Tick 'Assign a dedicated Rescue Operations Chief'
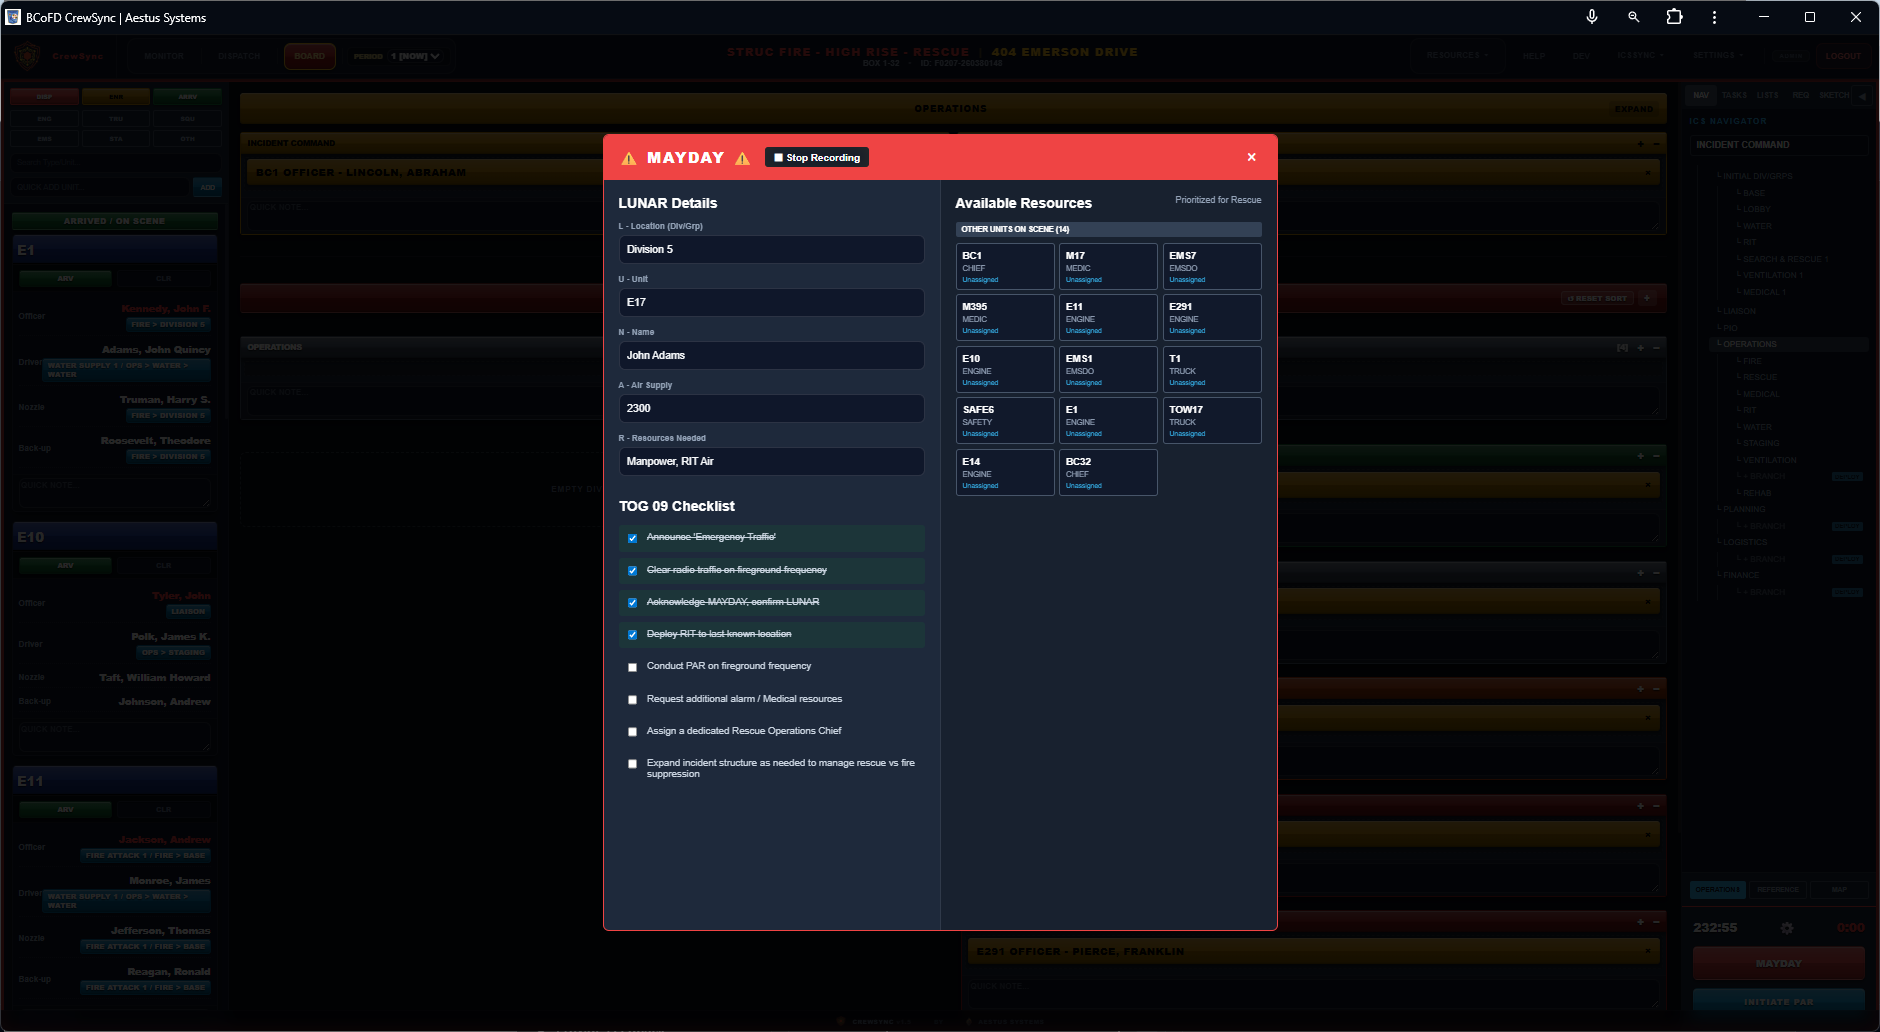 point(632,732)
